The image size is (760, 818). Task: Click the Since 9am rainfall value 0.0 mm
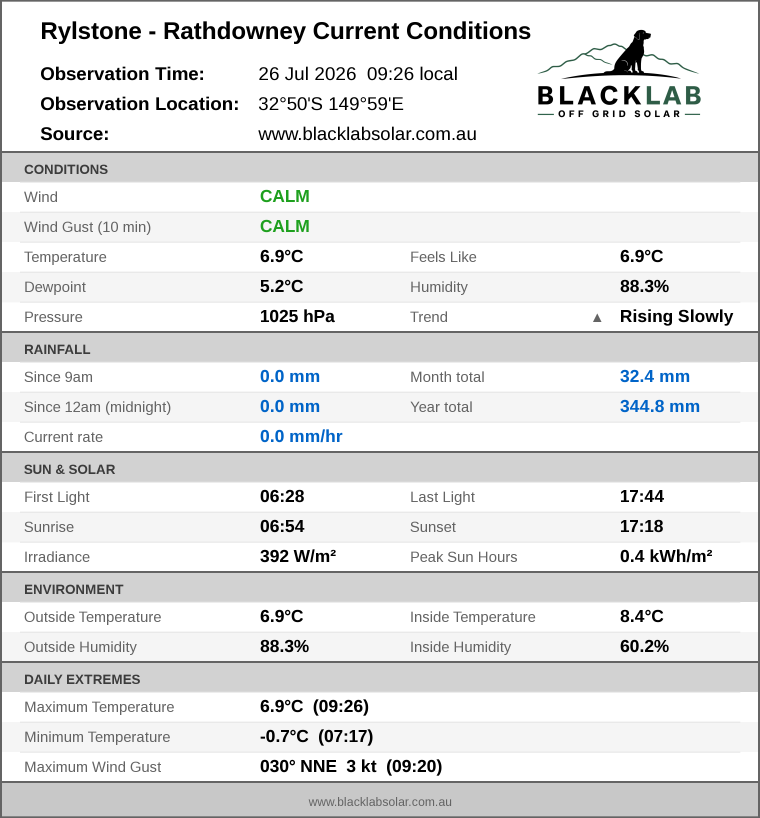tap(290, 377)
